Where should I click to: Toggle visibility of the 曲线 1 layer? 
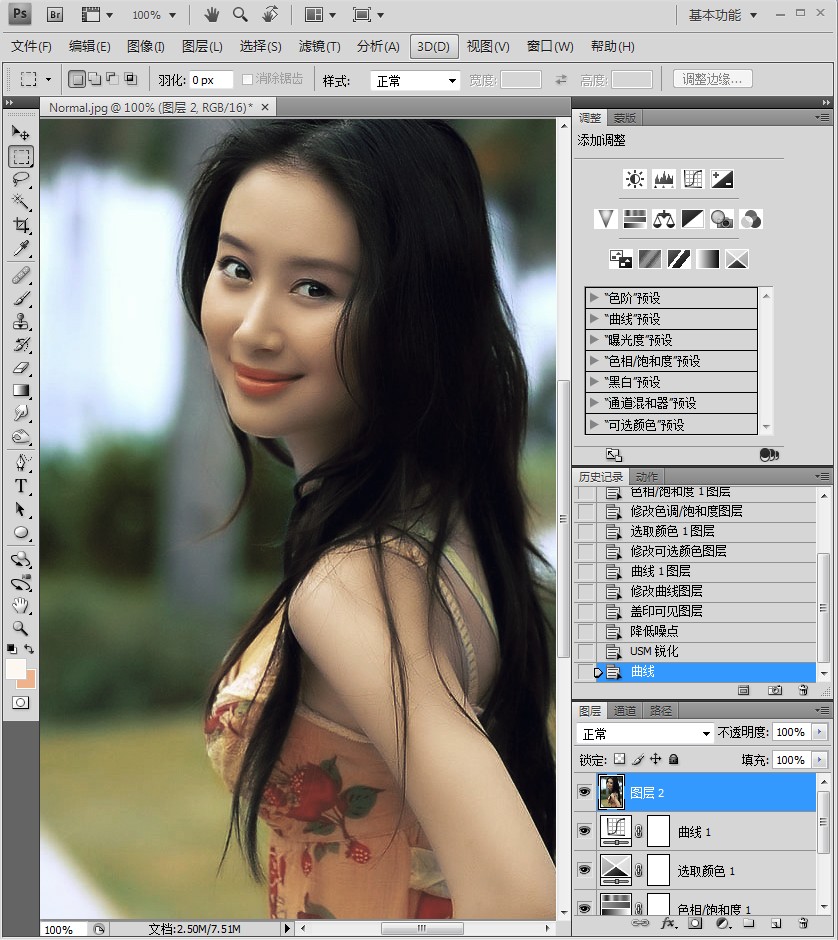tap(584, 831)
